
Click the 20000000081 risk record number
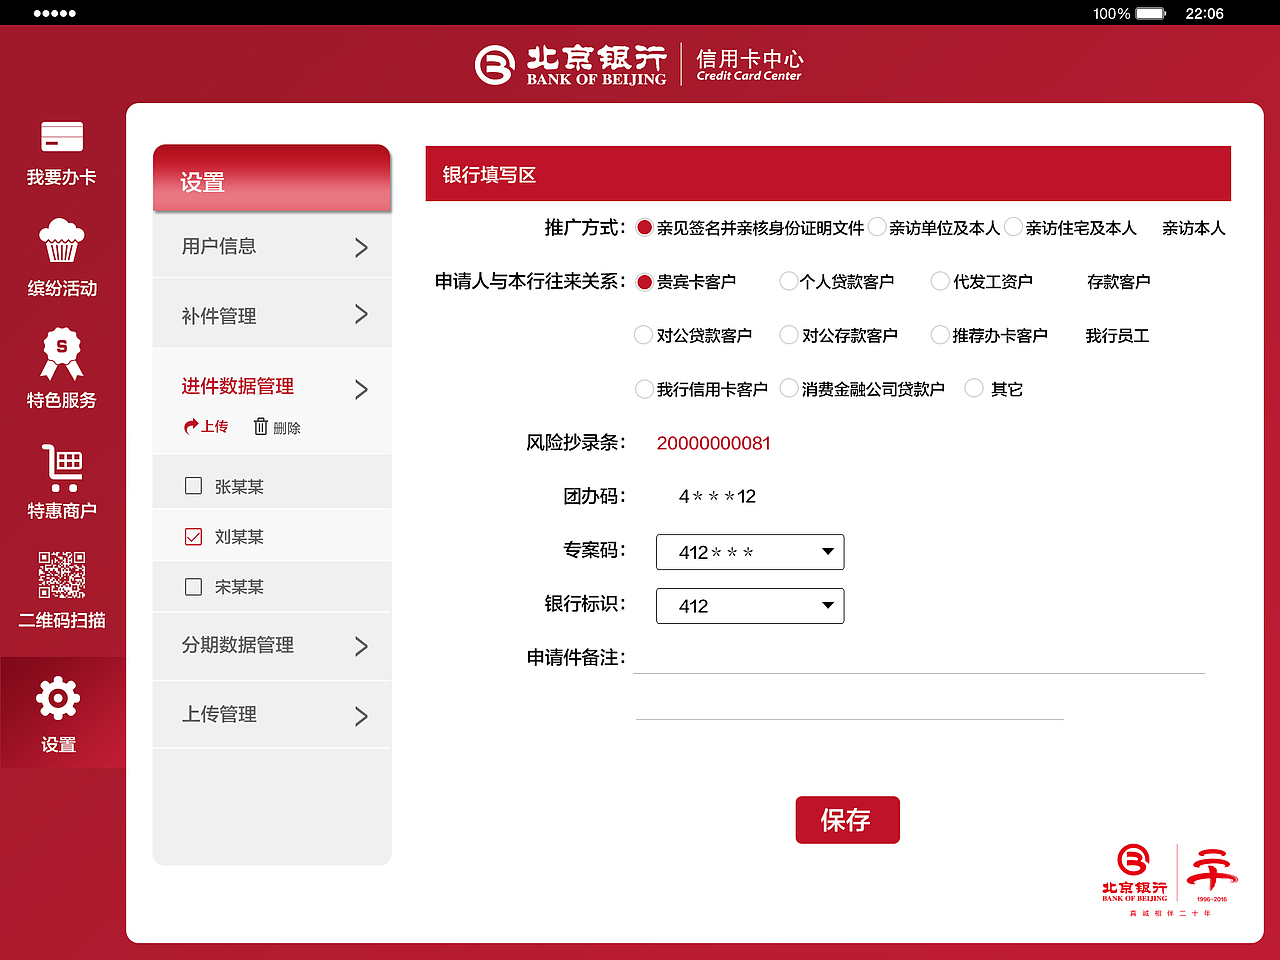click(714, 443)
